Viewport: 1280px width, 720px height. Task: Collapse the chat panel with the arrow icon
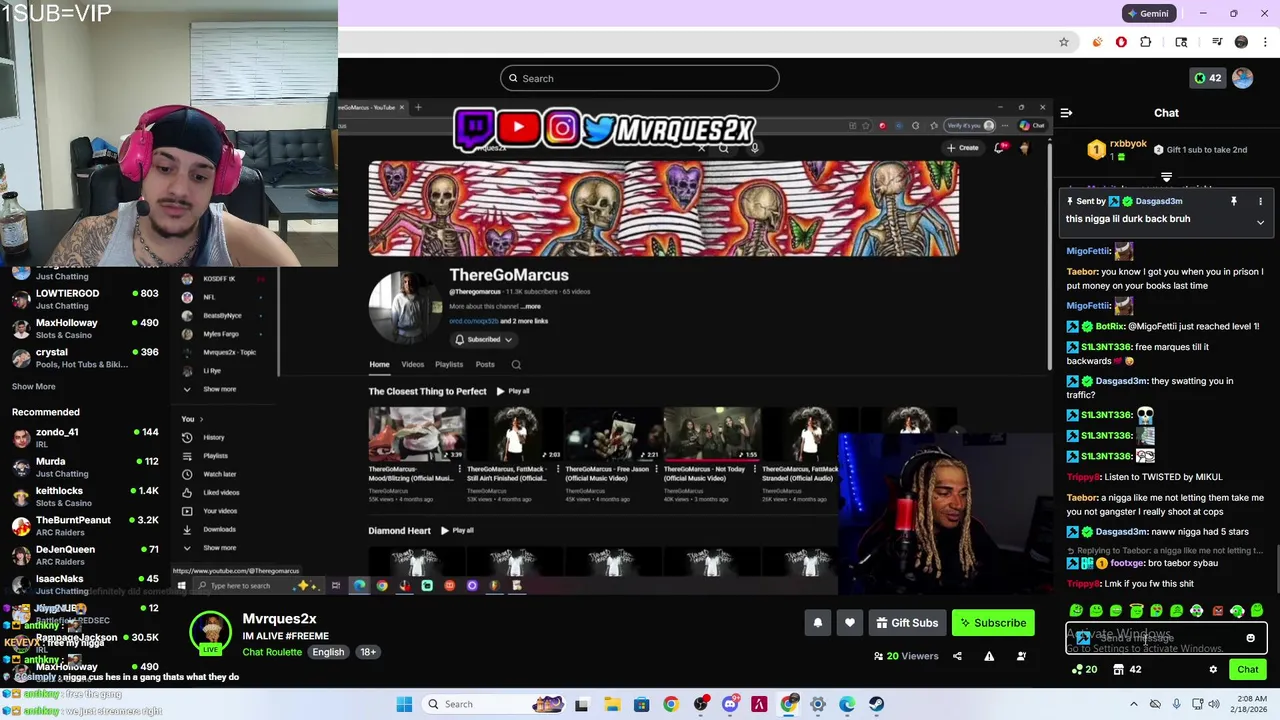tap(1066, 113)
